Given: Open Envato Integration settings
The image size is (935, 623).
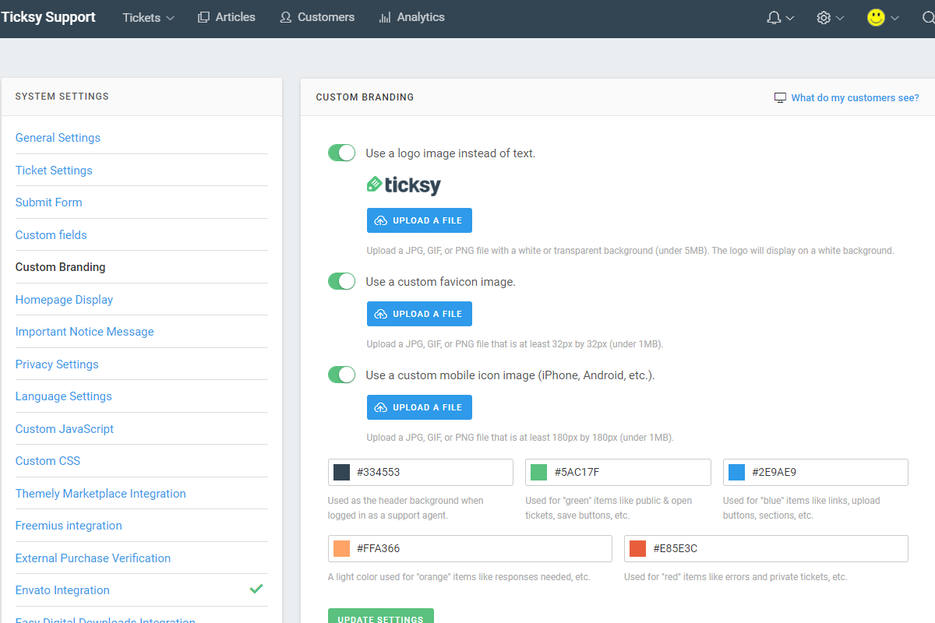Looking at the screenshot, I should 62,590.
